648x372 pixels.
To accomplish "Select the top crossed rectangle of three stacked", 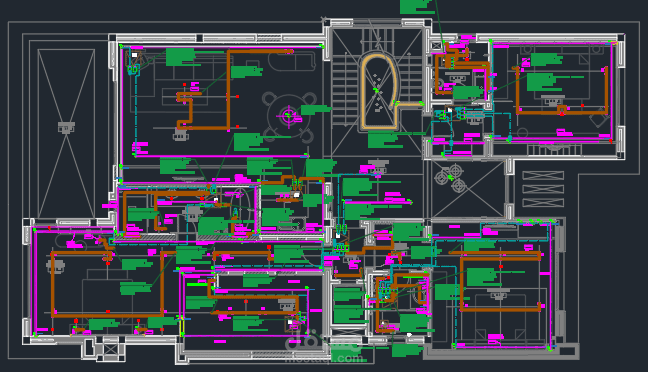I will point(543,175).
